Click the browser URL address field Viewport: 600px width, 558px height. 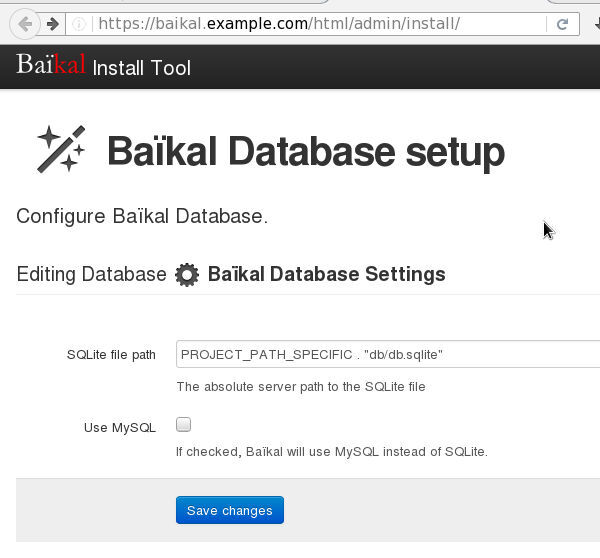pos(300,24)
